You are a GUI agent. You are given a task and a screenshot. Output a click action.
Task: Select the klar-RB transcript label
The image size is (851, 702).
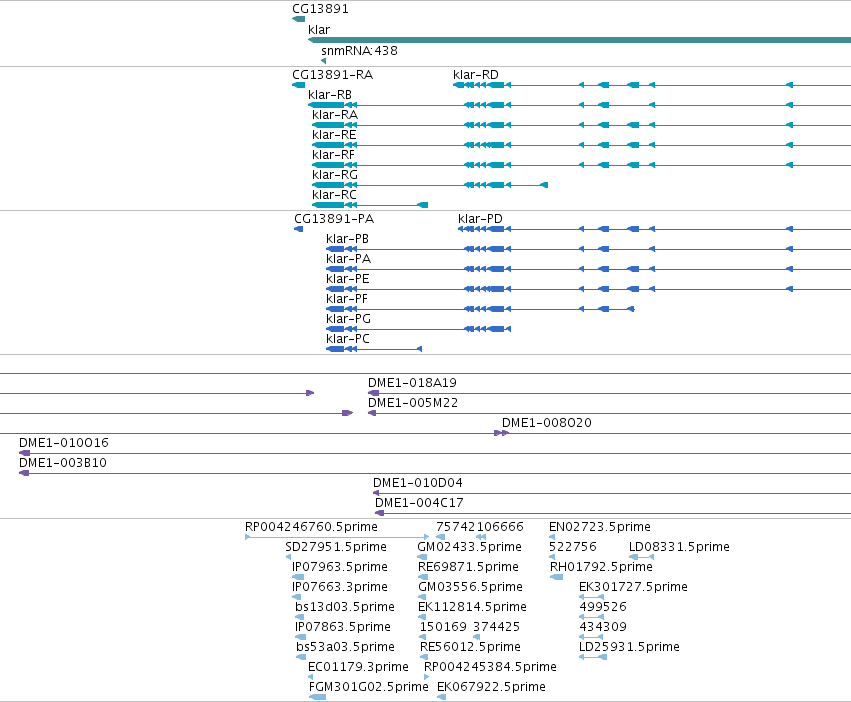[x=330, y=95]
